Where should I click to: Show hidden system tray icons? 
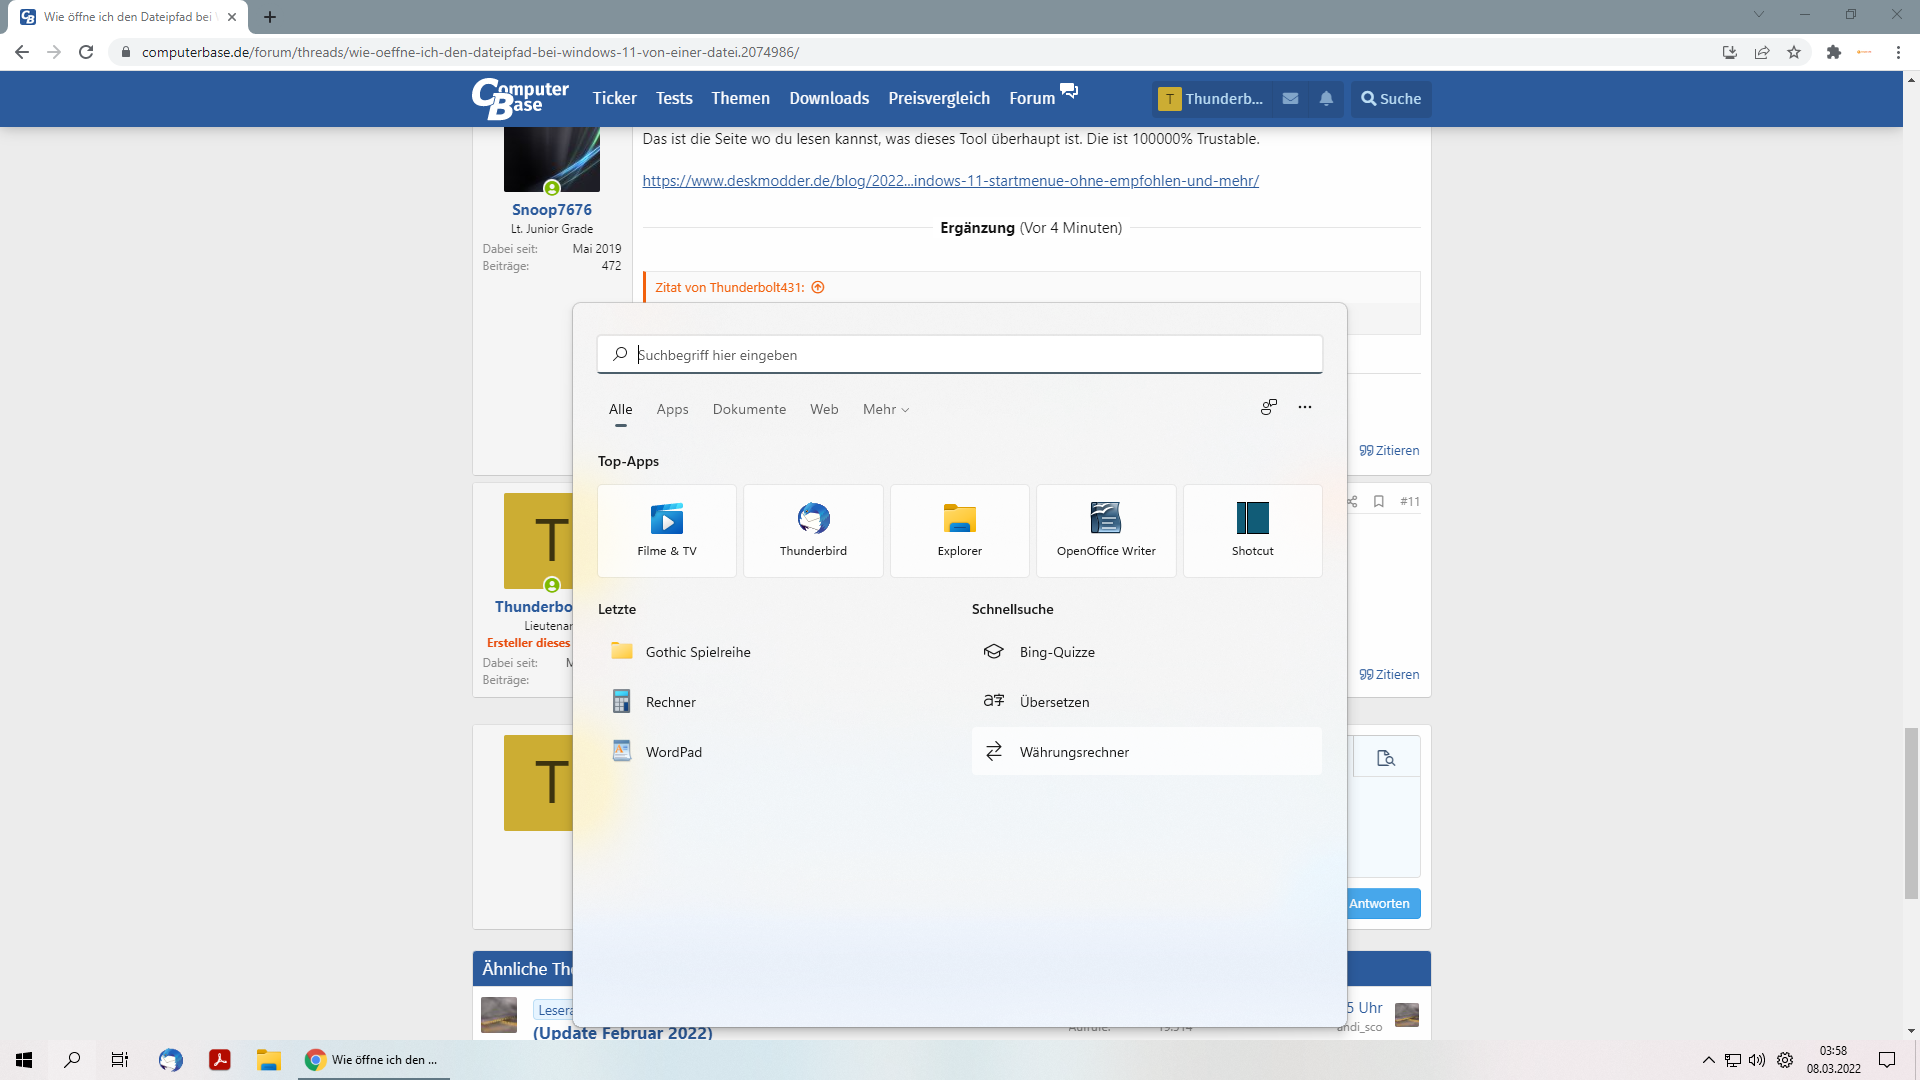click(x=1708, y=1060)
